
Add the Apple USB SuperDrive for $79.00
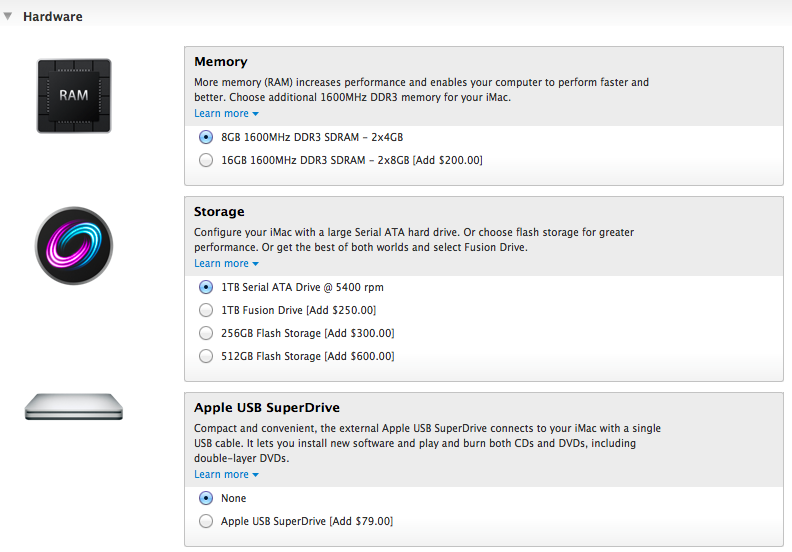coord(206,521)
